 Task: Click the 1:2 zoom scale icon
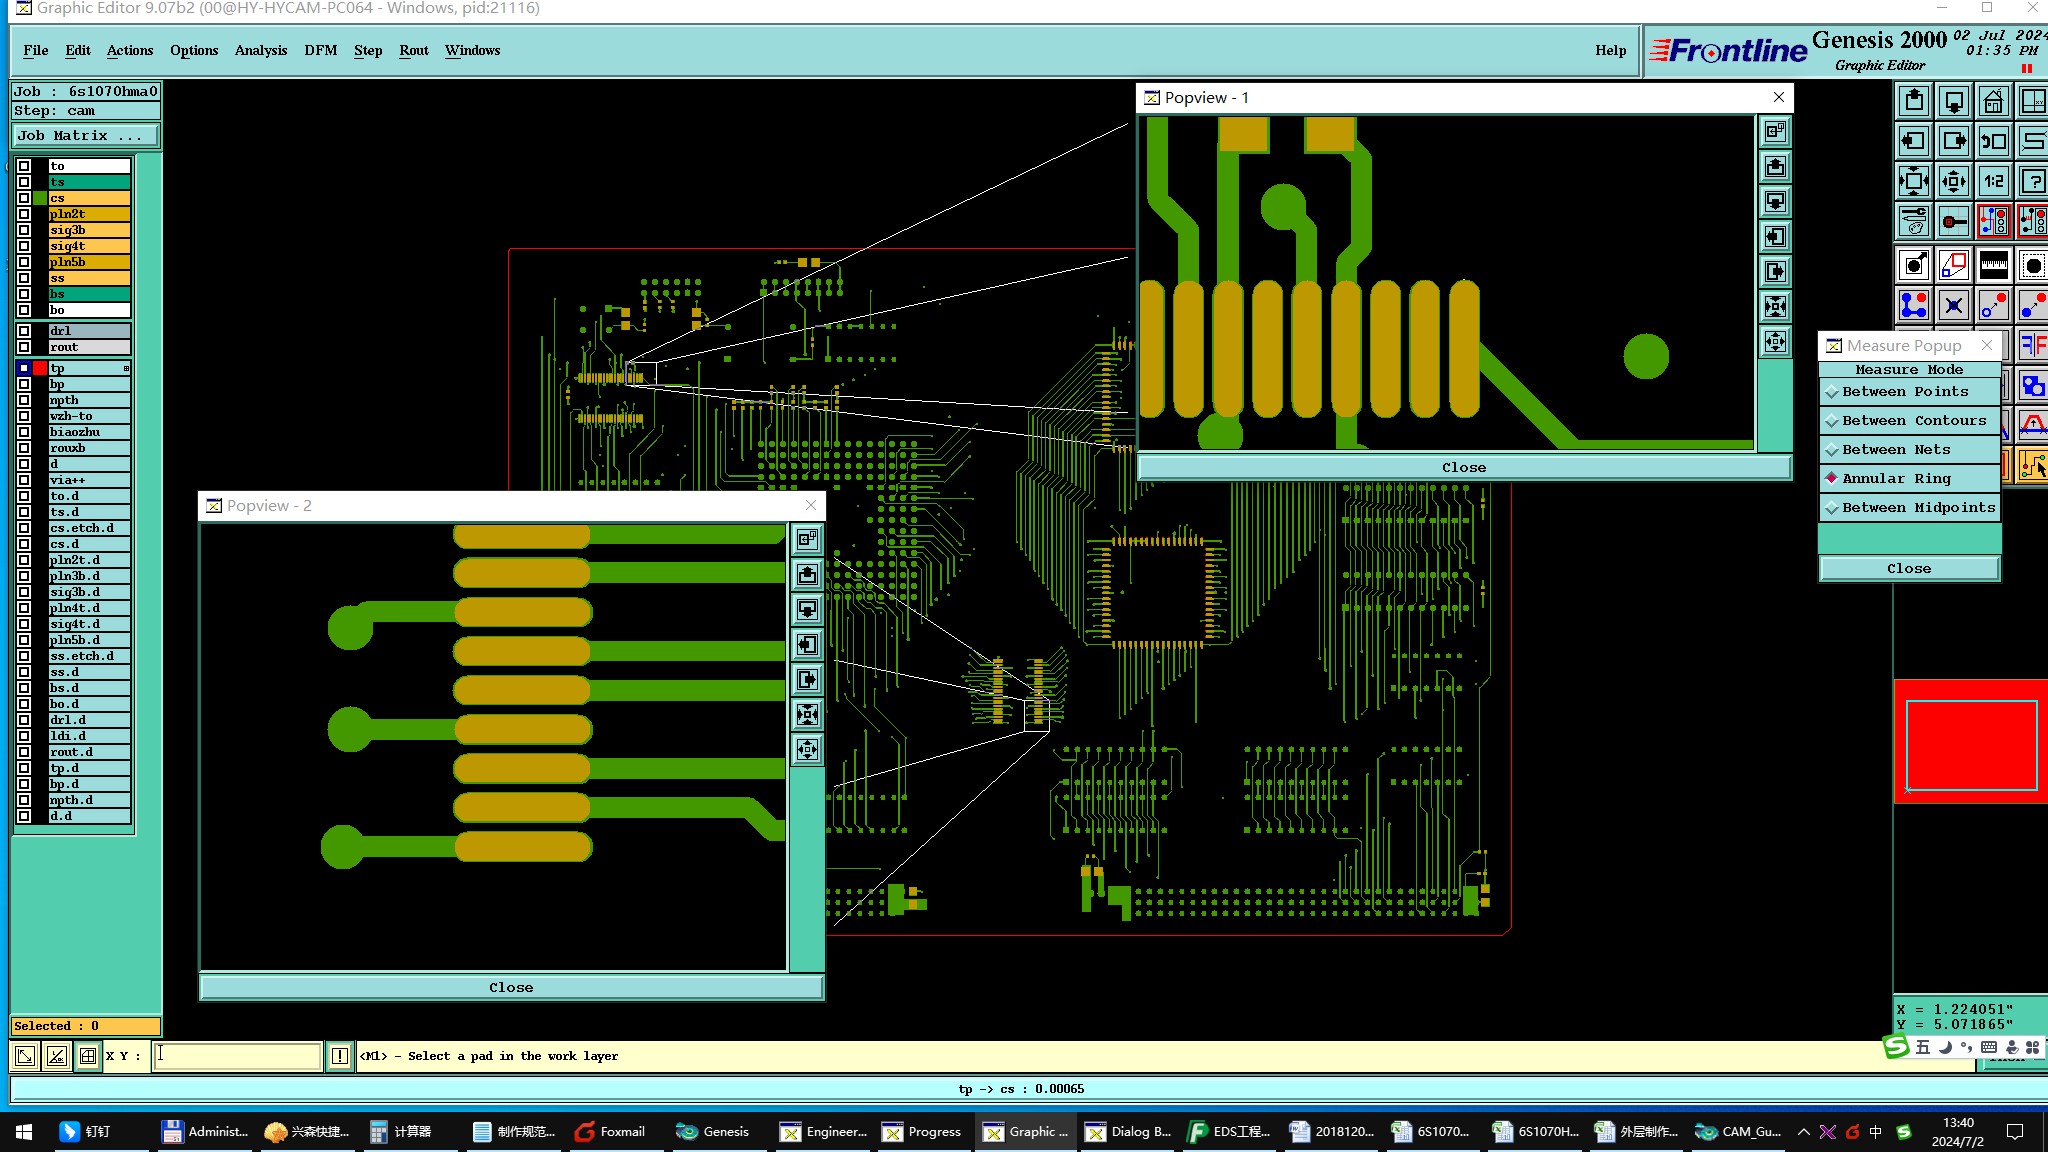pos(1993,181)
